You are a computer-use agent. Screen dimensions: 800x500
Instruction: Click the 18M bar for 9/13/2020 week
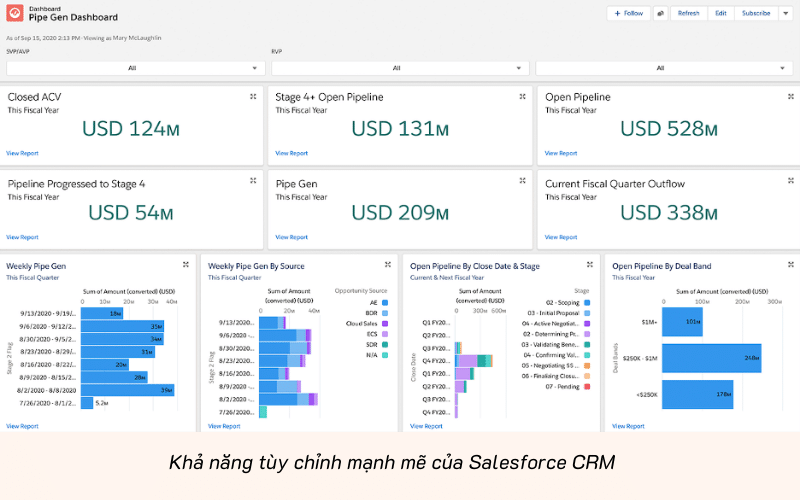(x=102, y=313)
